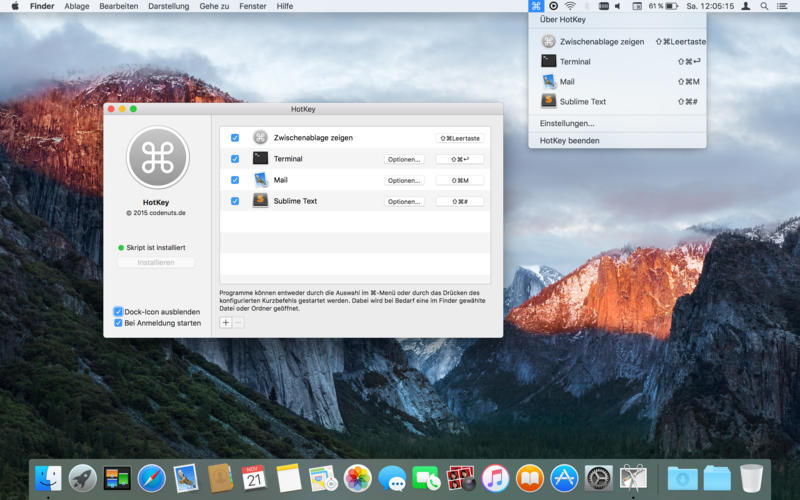
Task: Click the shortcut field in Terminal row
Action: coord(460,159)
